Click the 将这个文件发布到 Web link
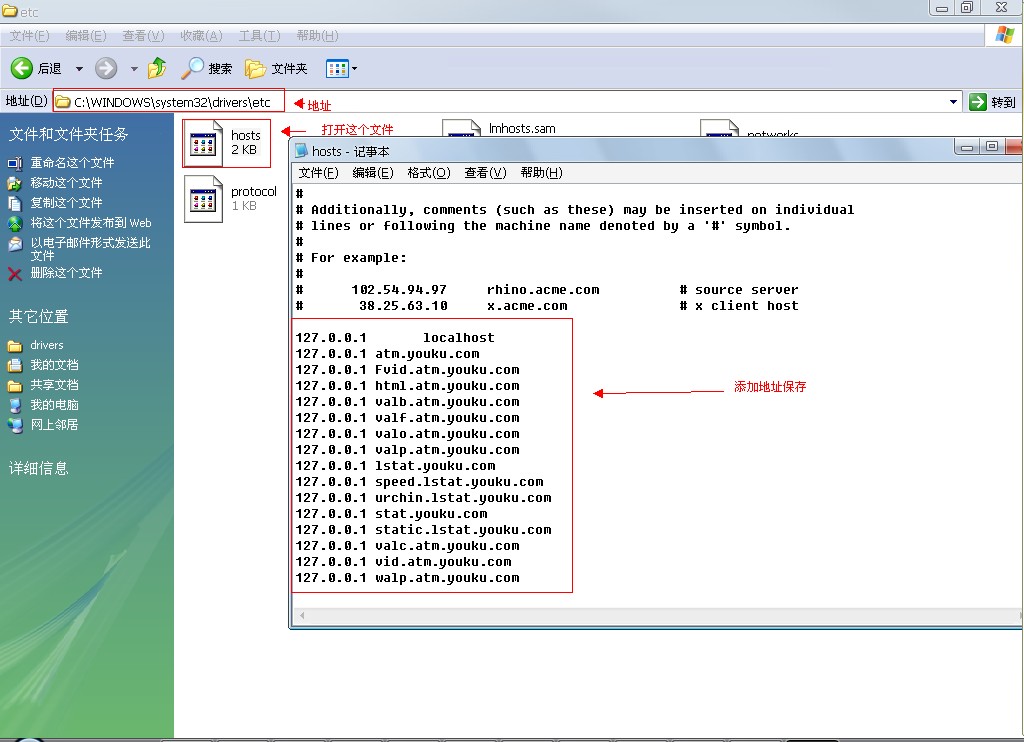The height and width of the screenshot is (742, 1024). click(91, 223)
